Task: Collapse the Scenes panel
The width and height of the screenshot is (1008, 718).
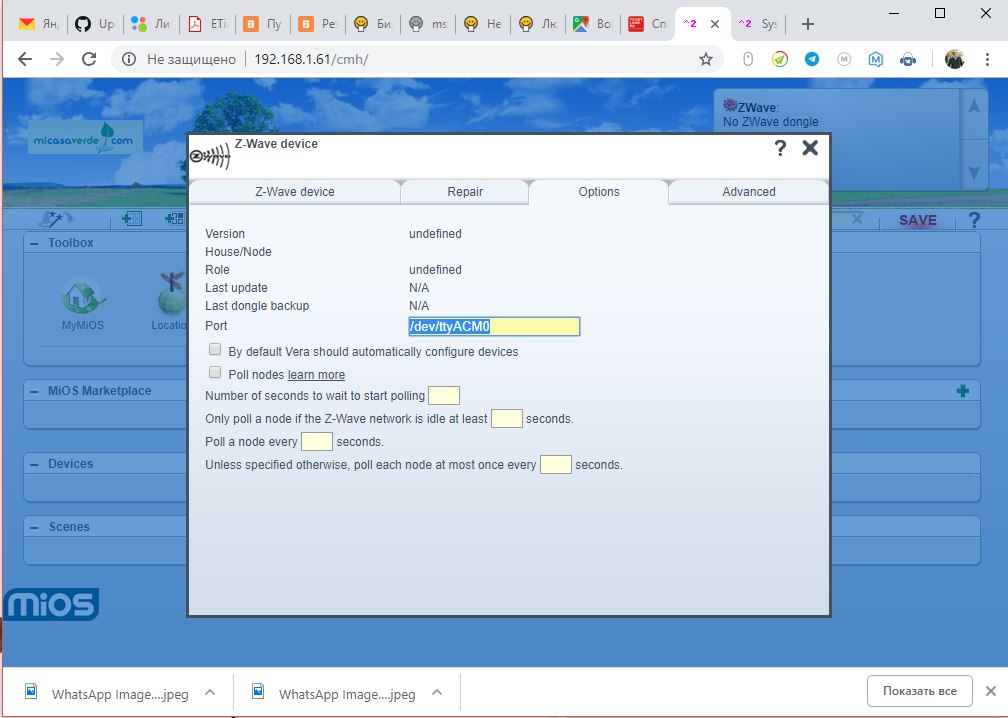Action: pyautogui.click(x=34, y=527)
